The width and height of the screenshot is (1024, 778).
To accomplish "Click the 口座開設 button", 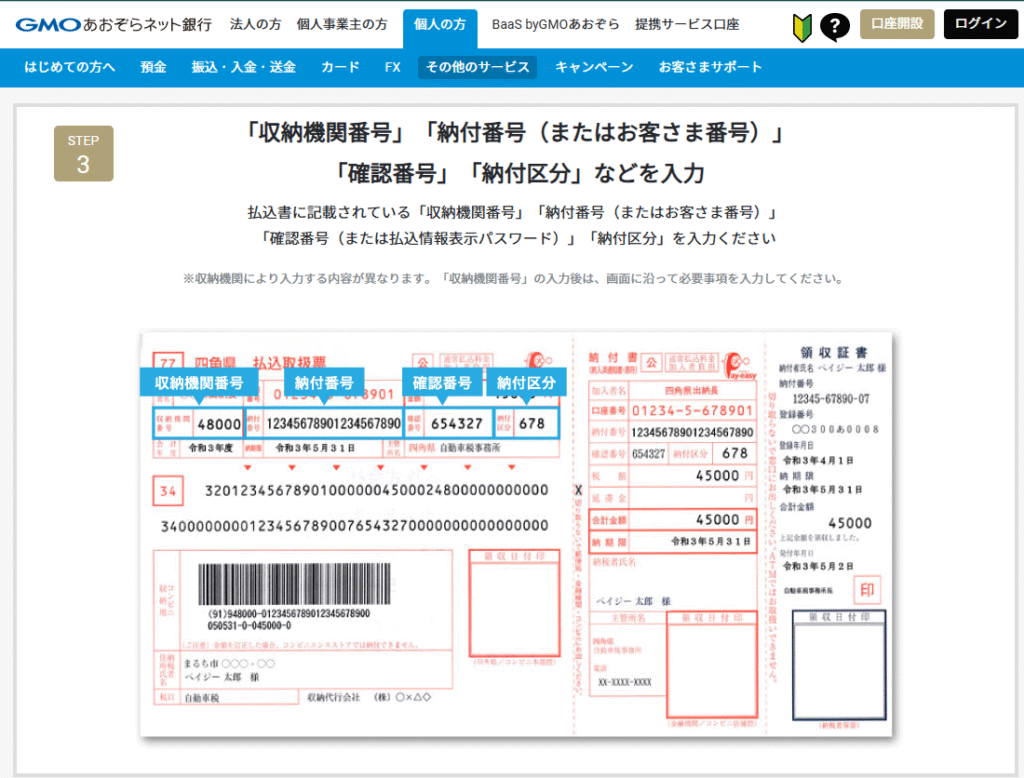I will tap(897, 24).
